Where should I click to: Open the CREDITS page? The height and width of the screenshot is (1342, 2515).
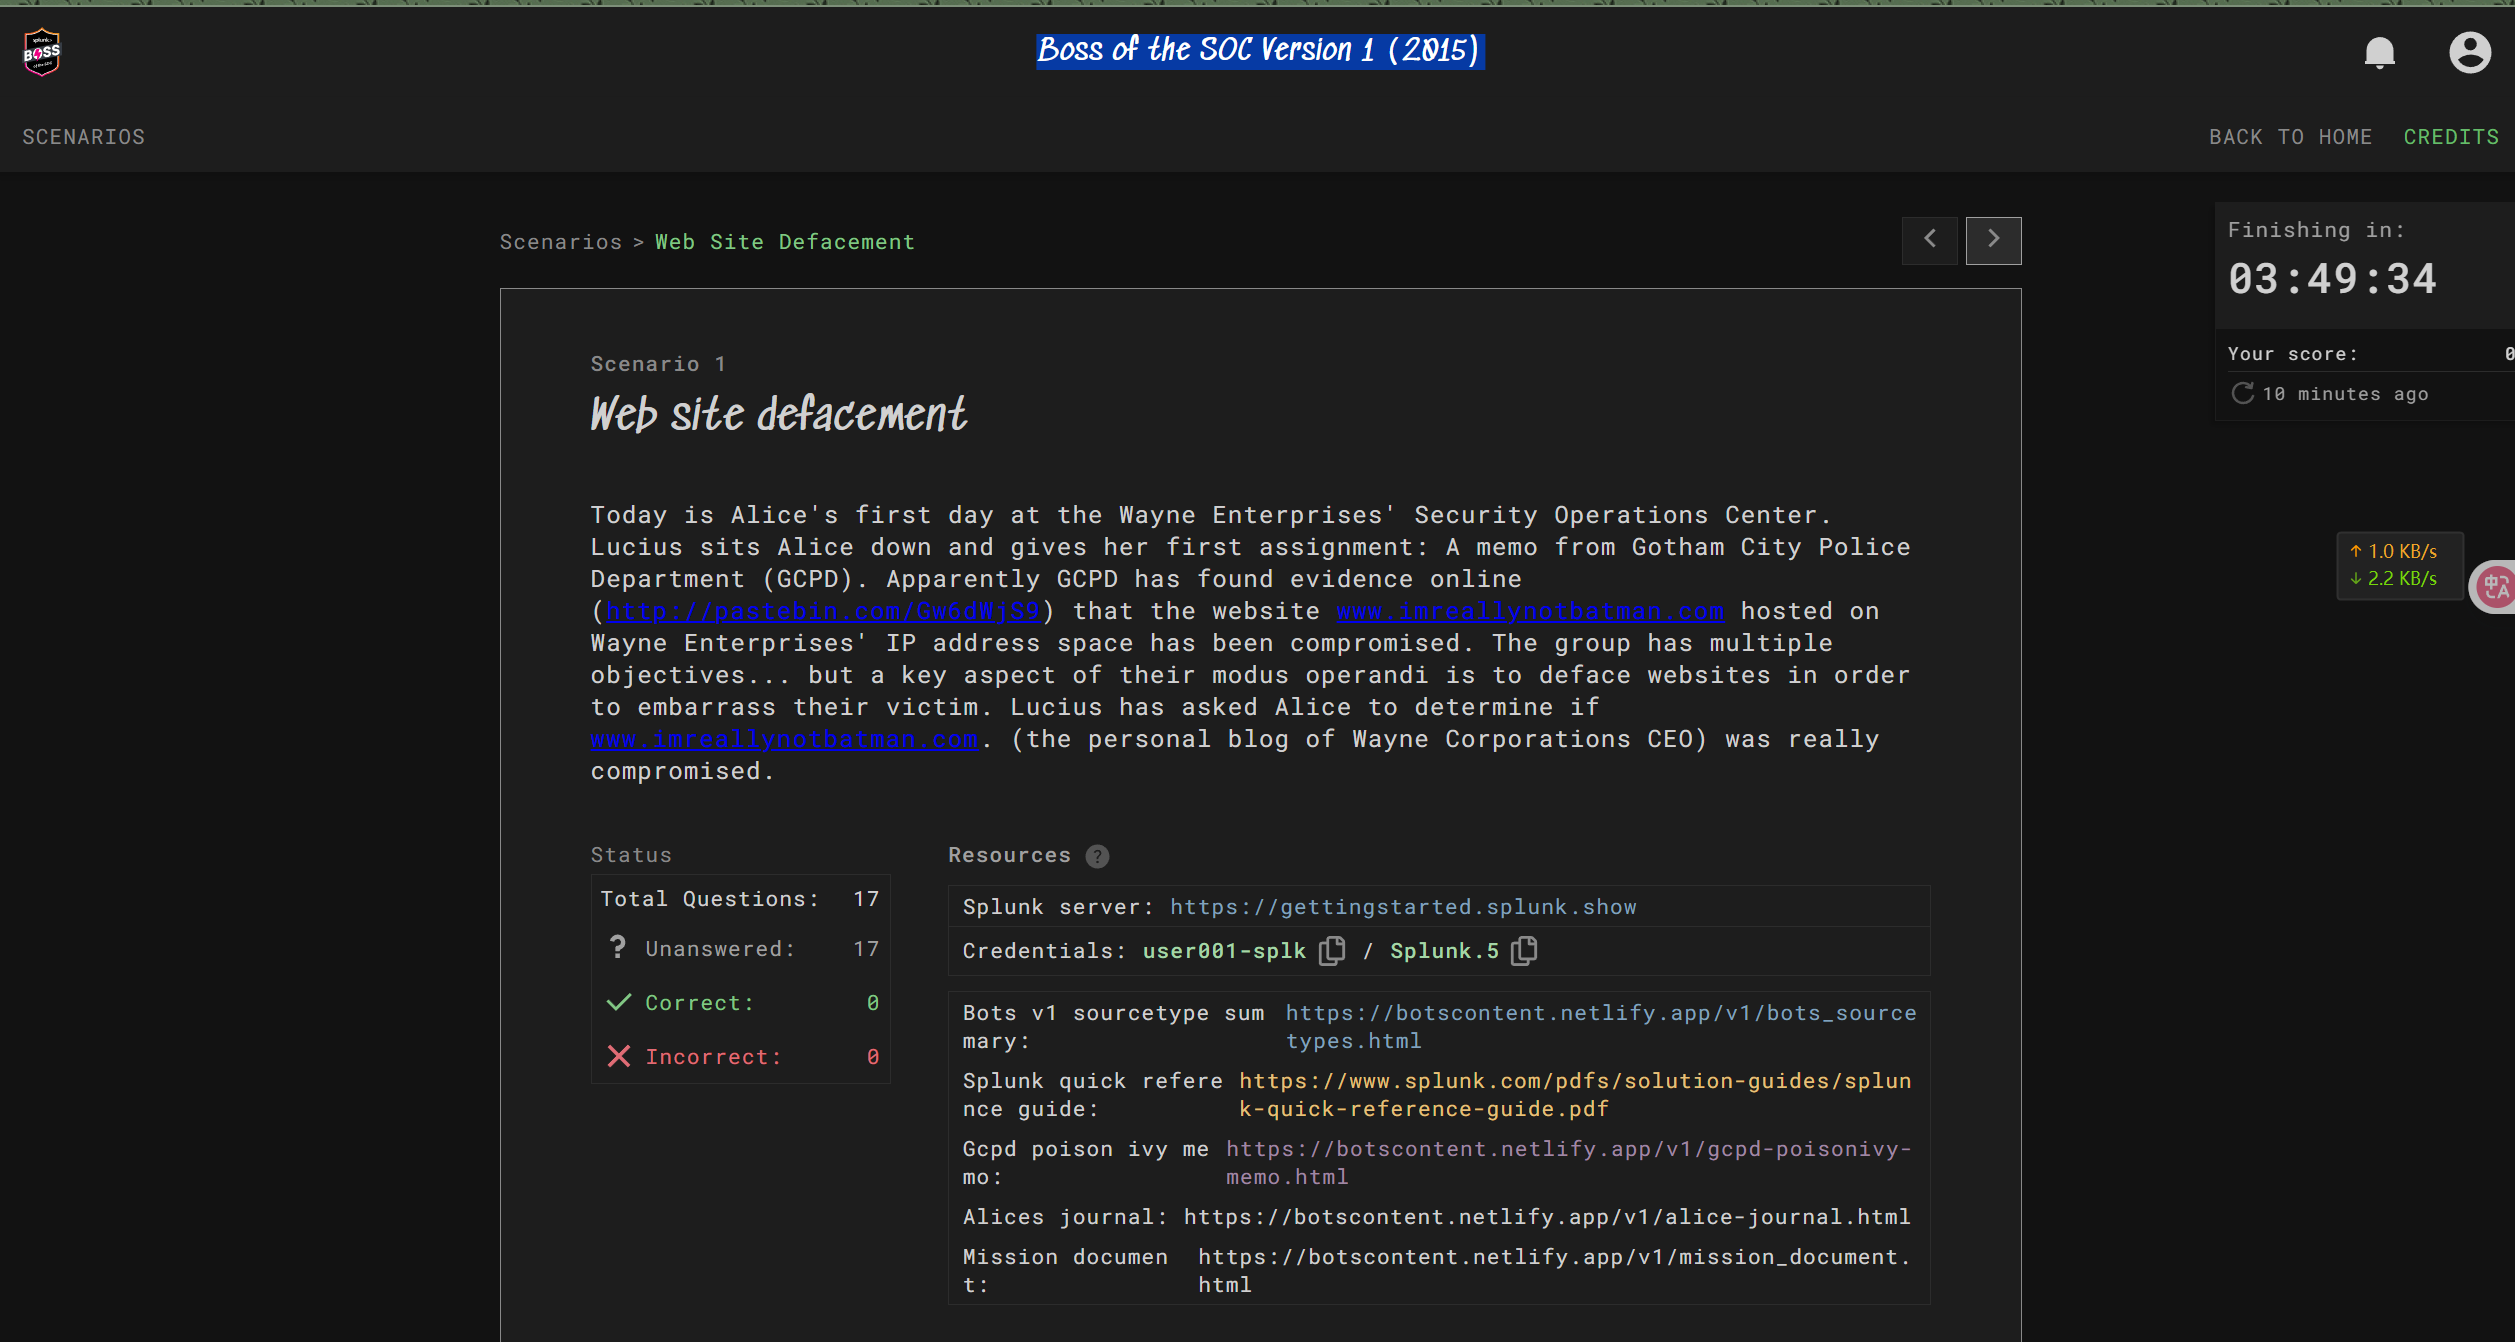tap(2451, 137)
